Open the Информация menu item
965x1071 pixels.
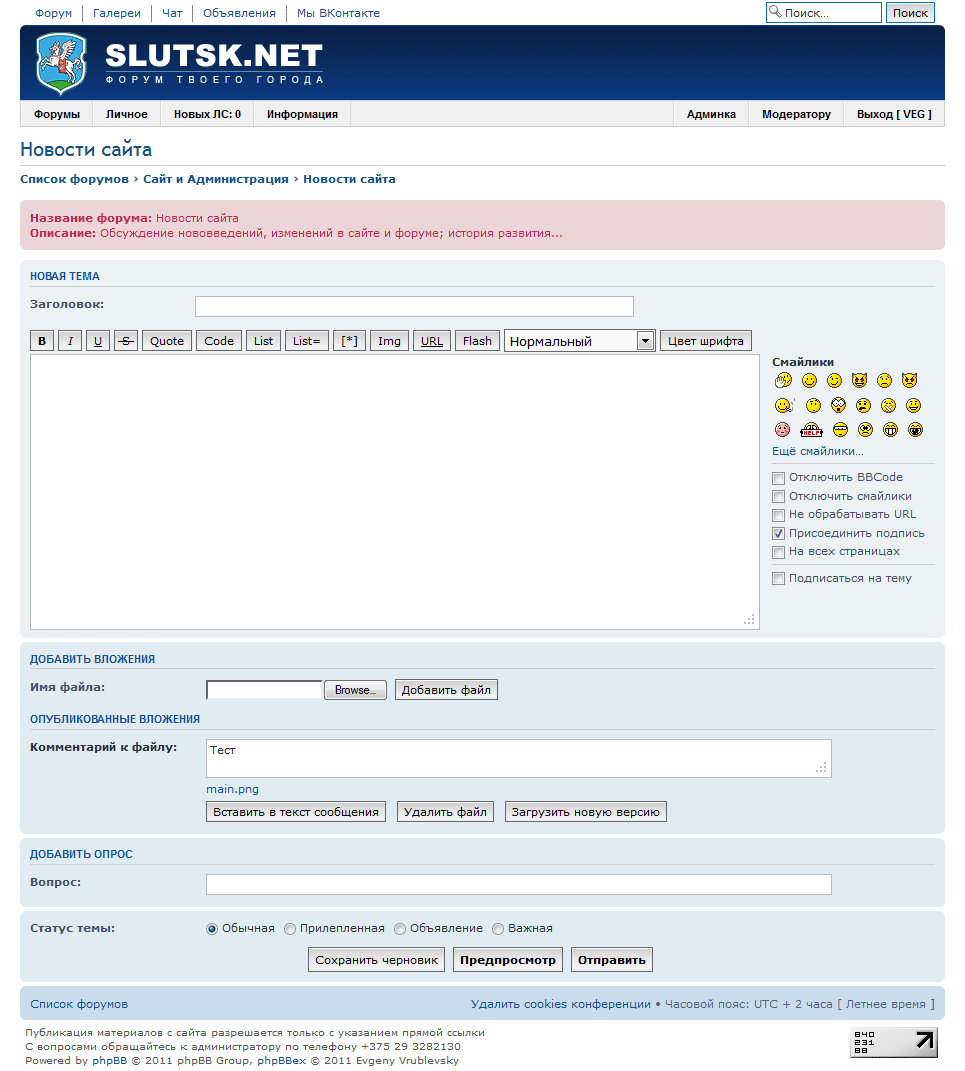click(x=302, y=114)
